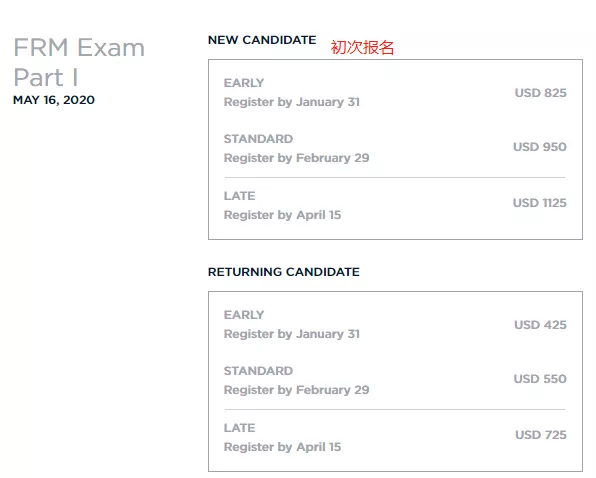
Task: Select the USD 1125 late fee
Action: click(x=539, y=203)
